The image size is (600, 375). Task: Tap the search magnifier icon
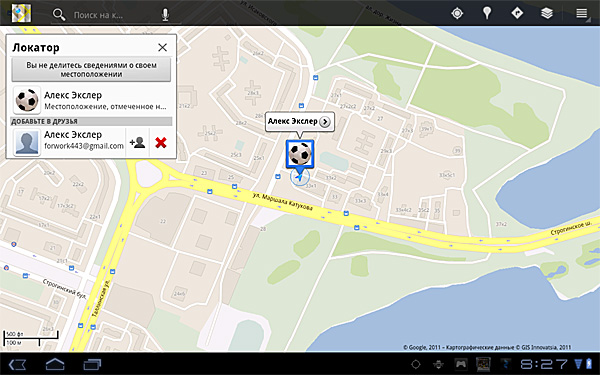click(59, 15)
